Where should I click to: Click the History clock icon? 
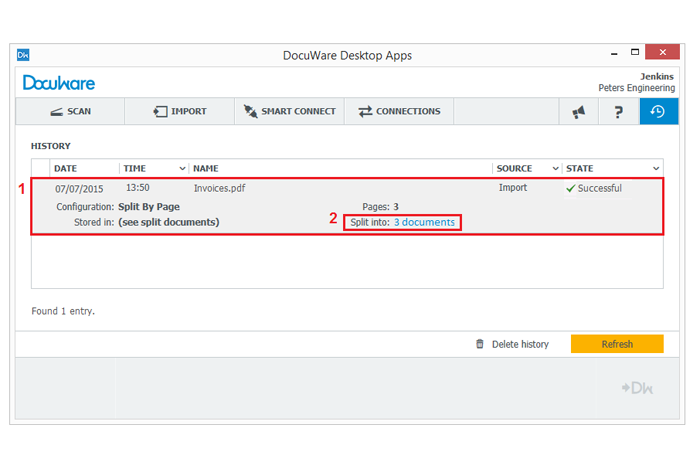point(658,112)
